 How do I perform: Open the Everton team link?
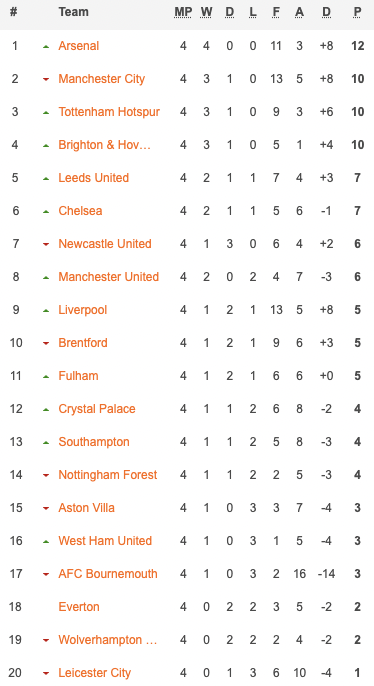[x=79, y=607]
